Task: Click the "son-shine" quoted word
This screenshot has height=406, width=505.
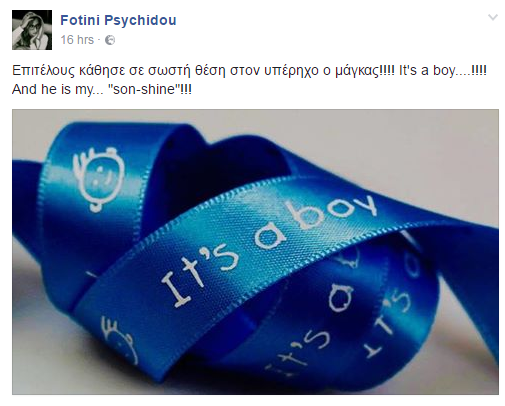Action: [144, 89]
